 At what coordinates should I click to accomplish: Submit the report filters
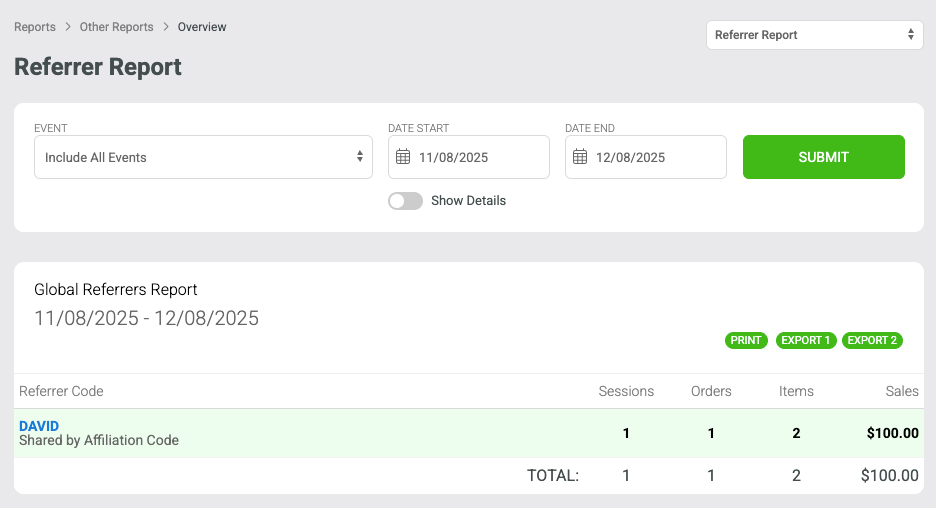(823, 157)
